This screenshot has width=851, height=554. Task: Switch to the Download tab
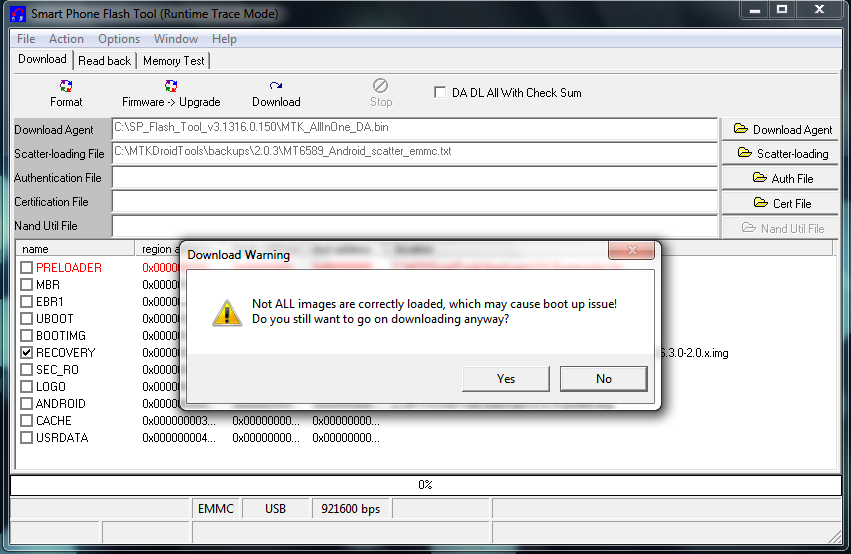(42, 59)
